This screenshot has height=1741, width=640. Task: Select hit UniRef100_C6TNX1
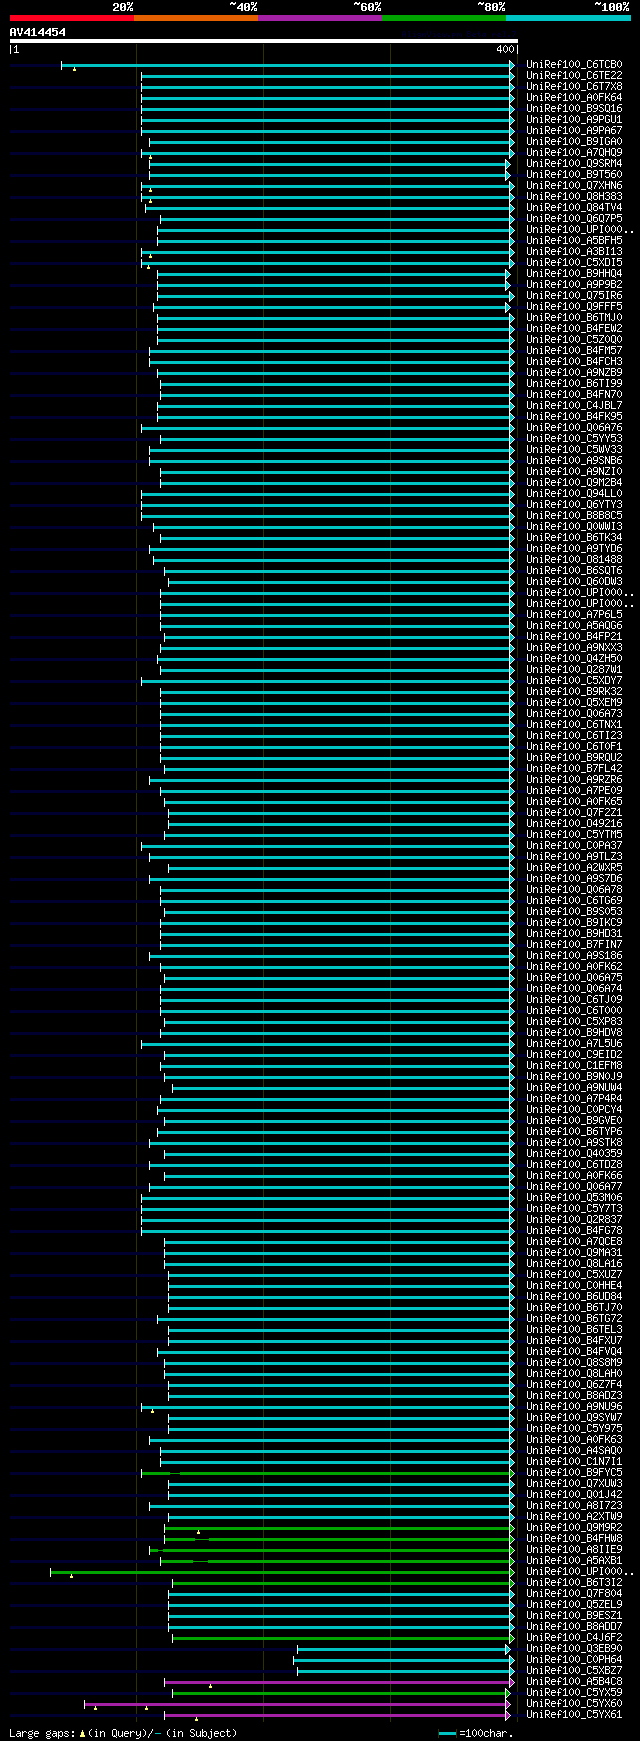pos(574,725)
